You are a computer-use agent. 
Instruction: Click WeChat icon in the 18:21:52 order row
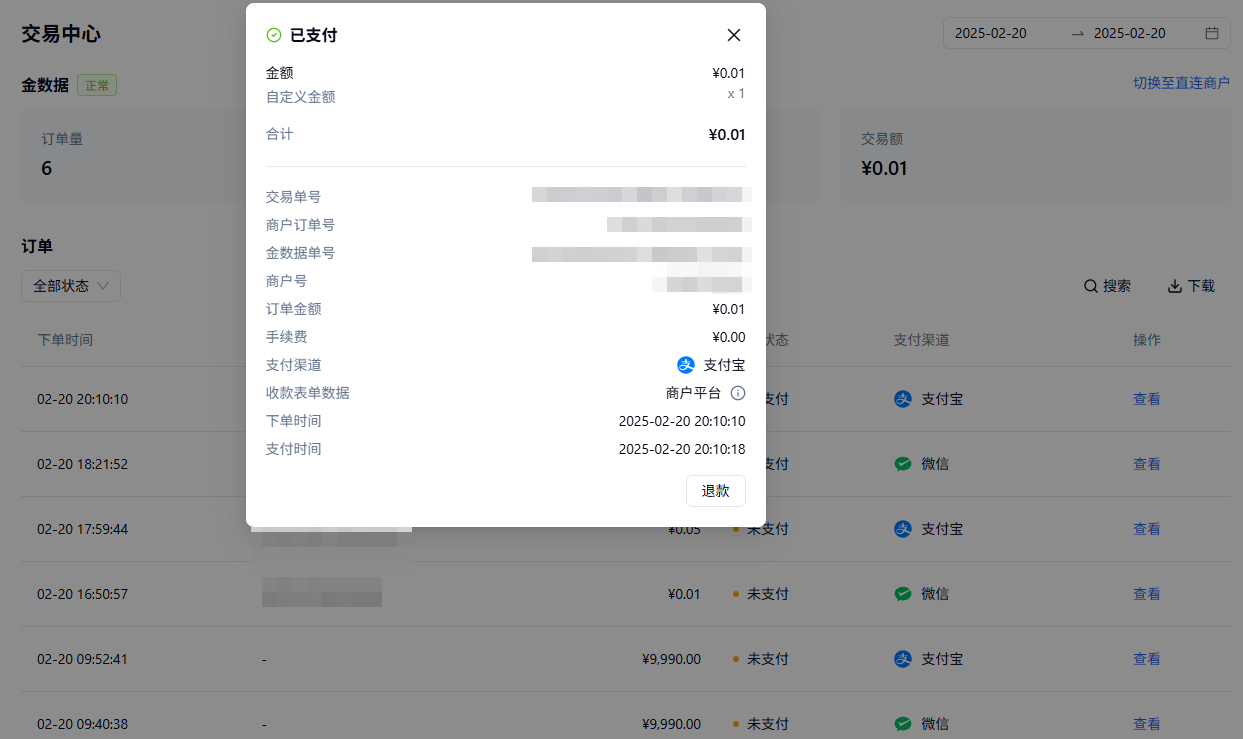click(x=903, y=464)
